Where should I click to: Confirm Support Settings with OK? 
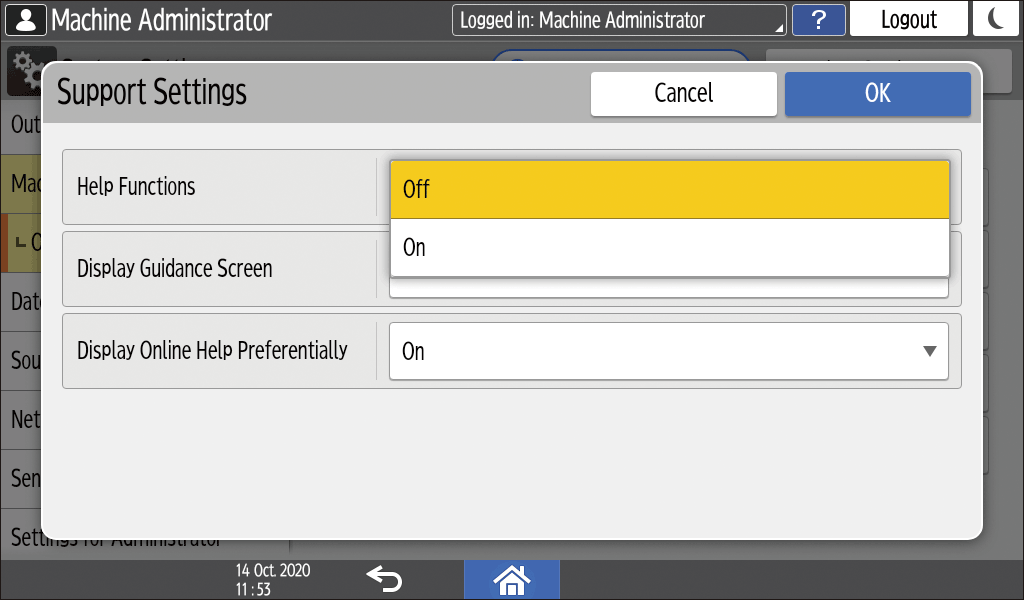coord(877,93)
